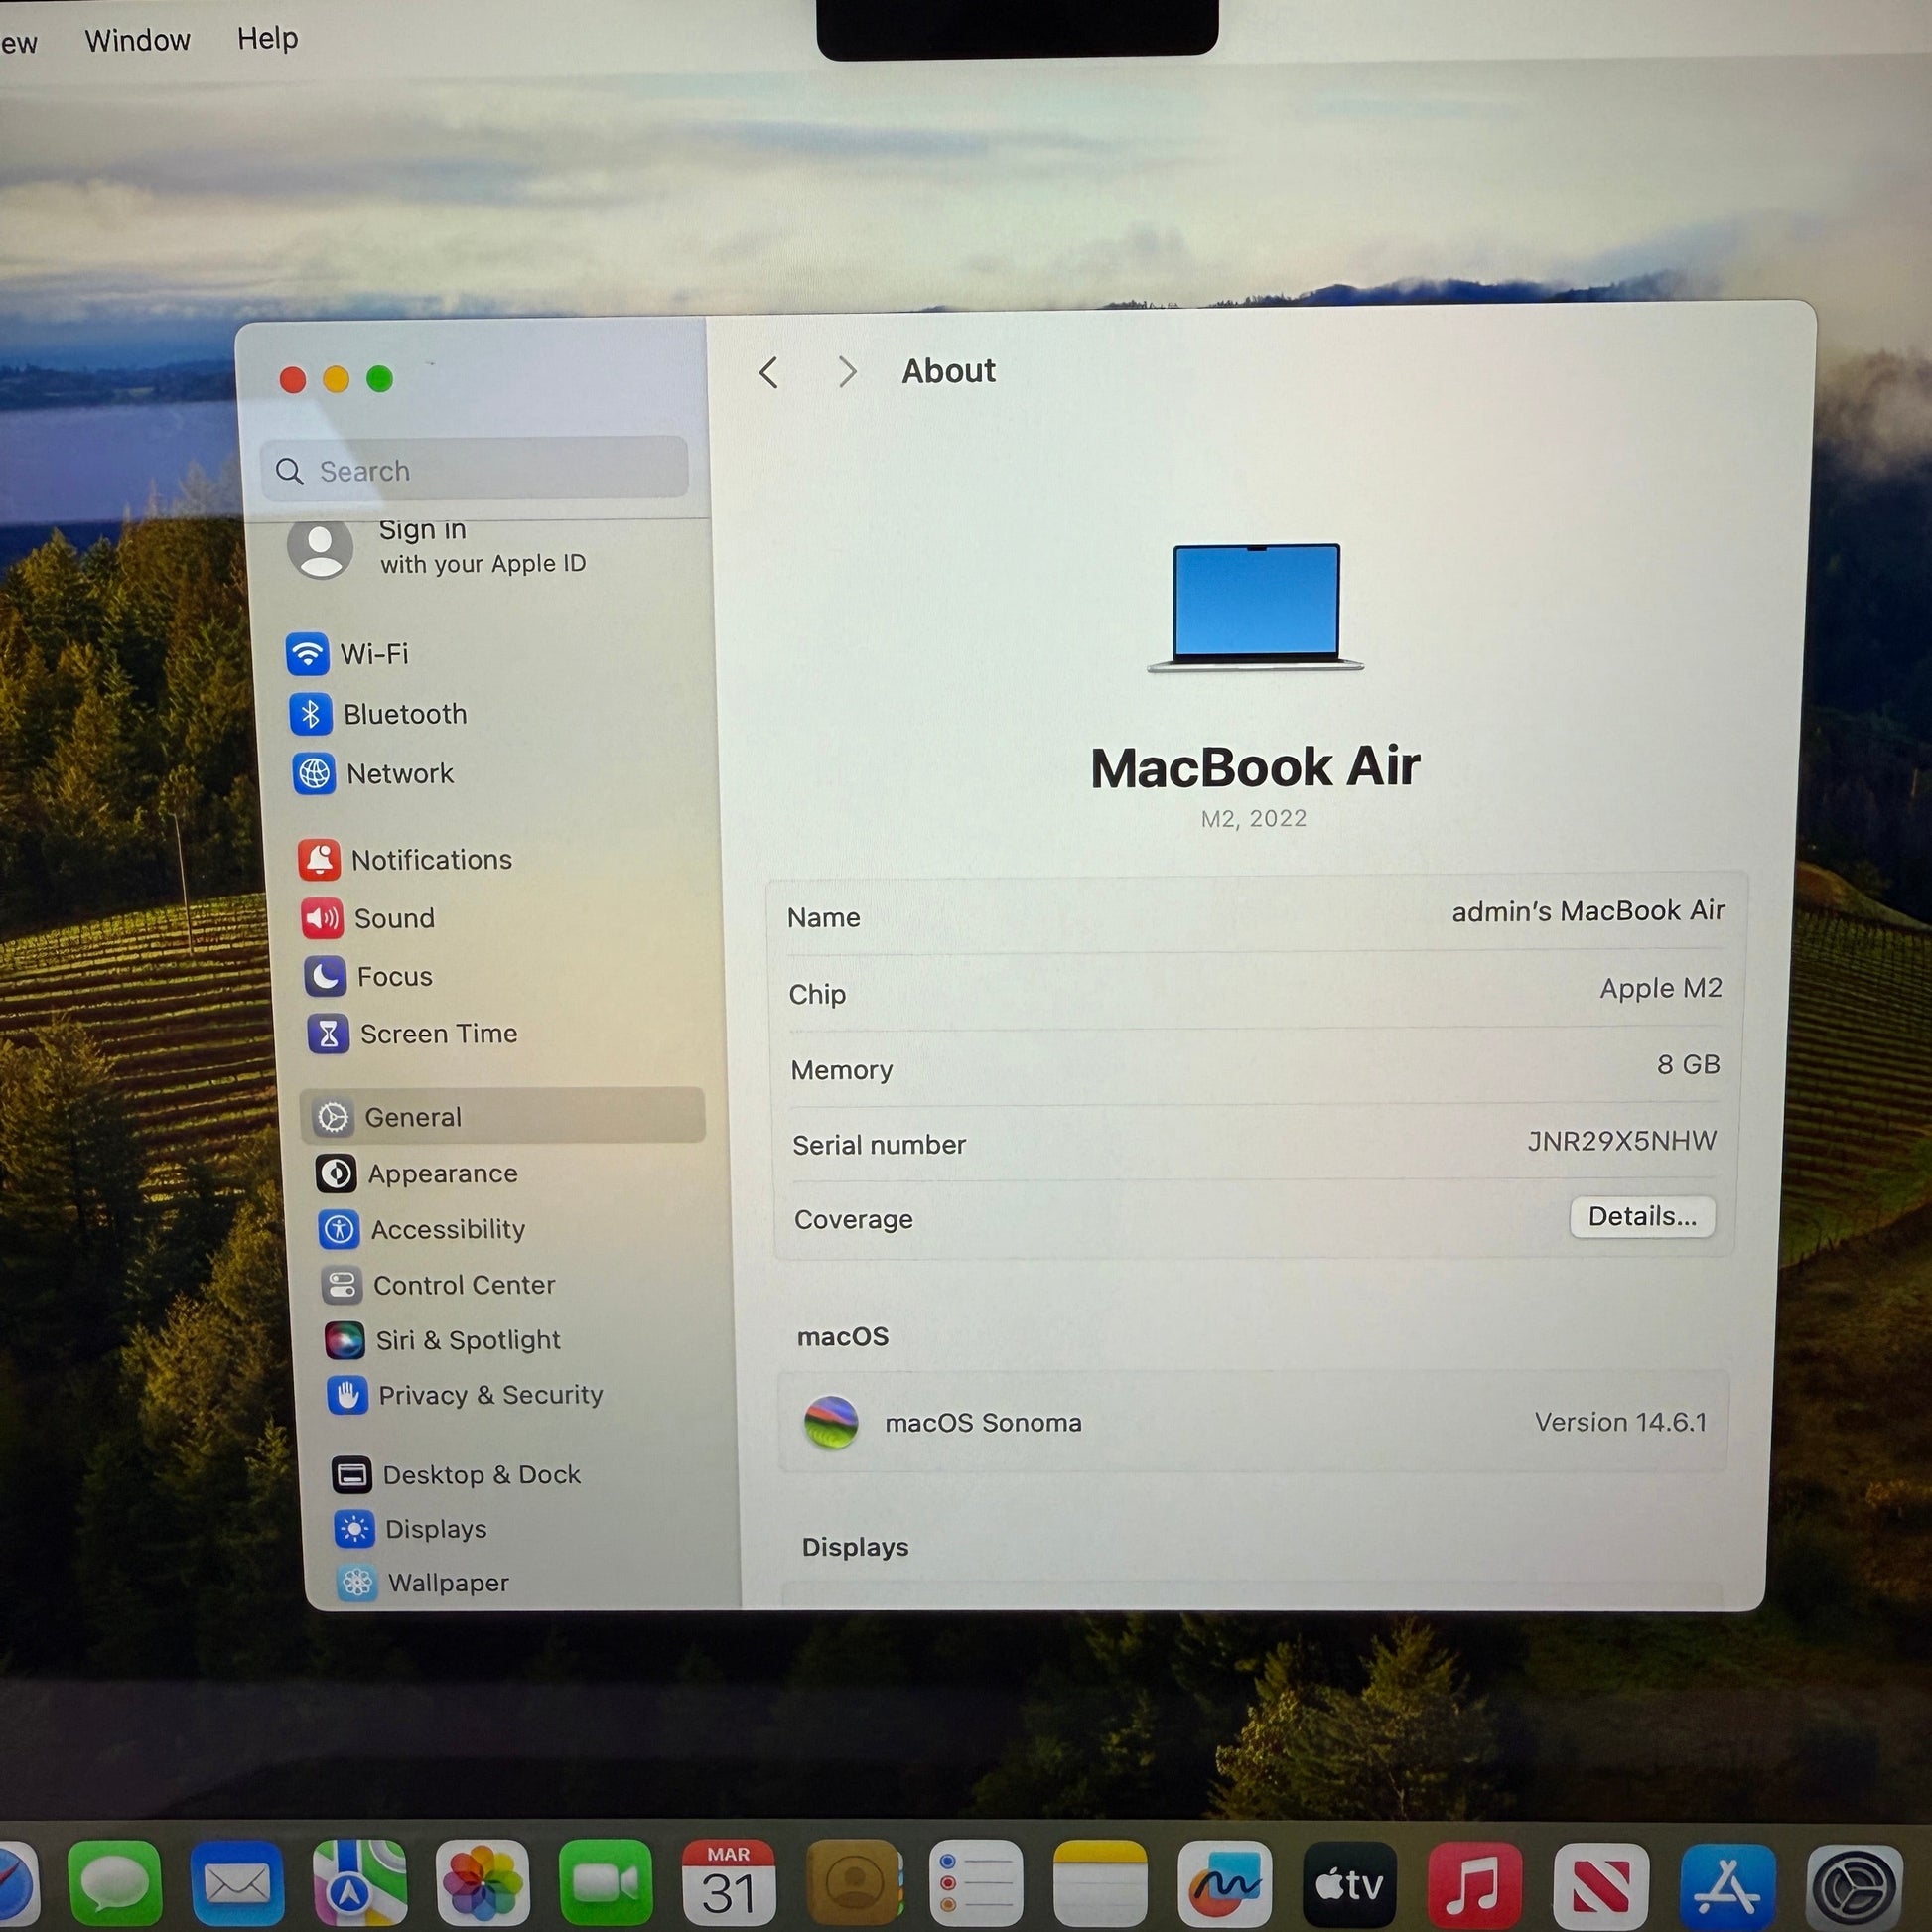Select Control Center in the sidebar

point(439,1285)
